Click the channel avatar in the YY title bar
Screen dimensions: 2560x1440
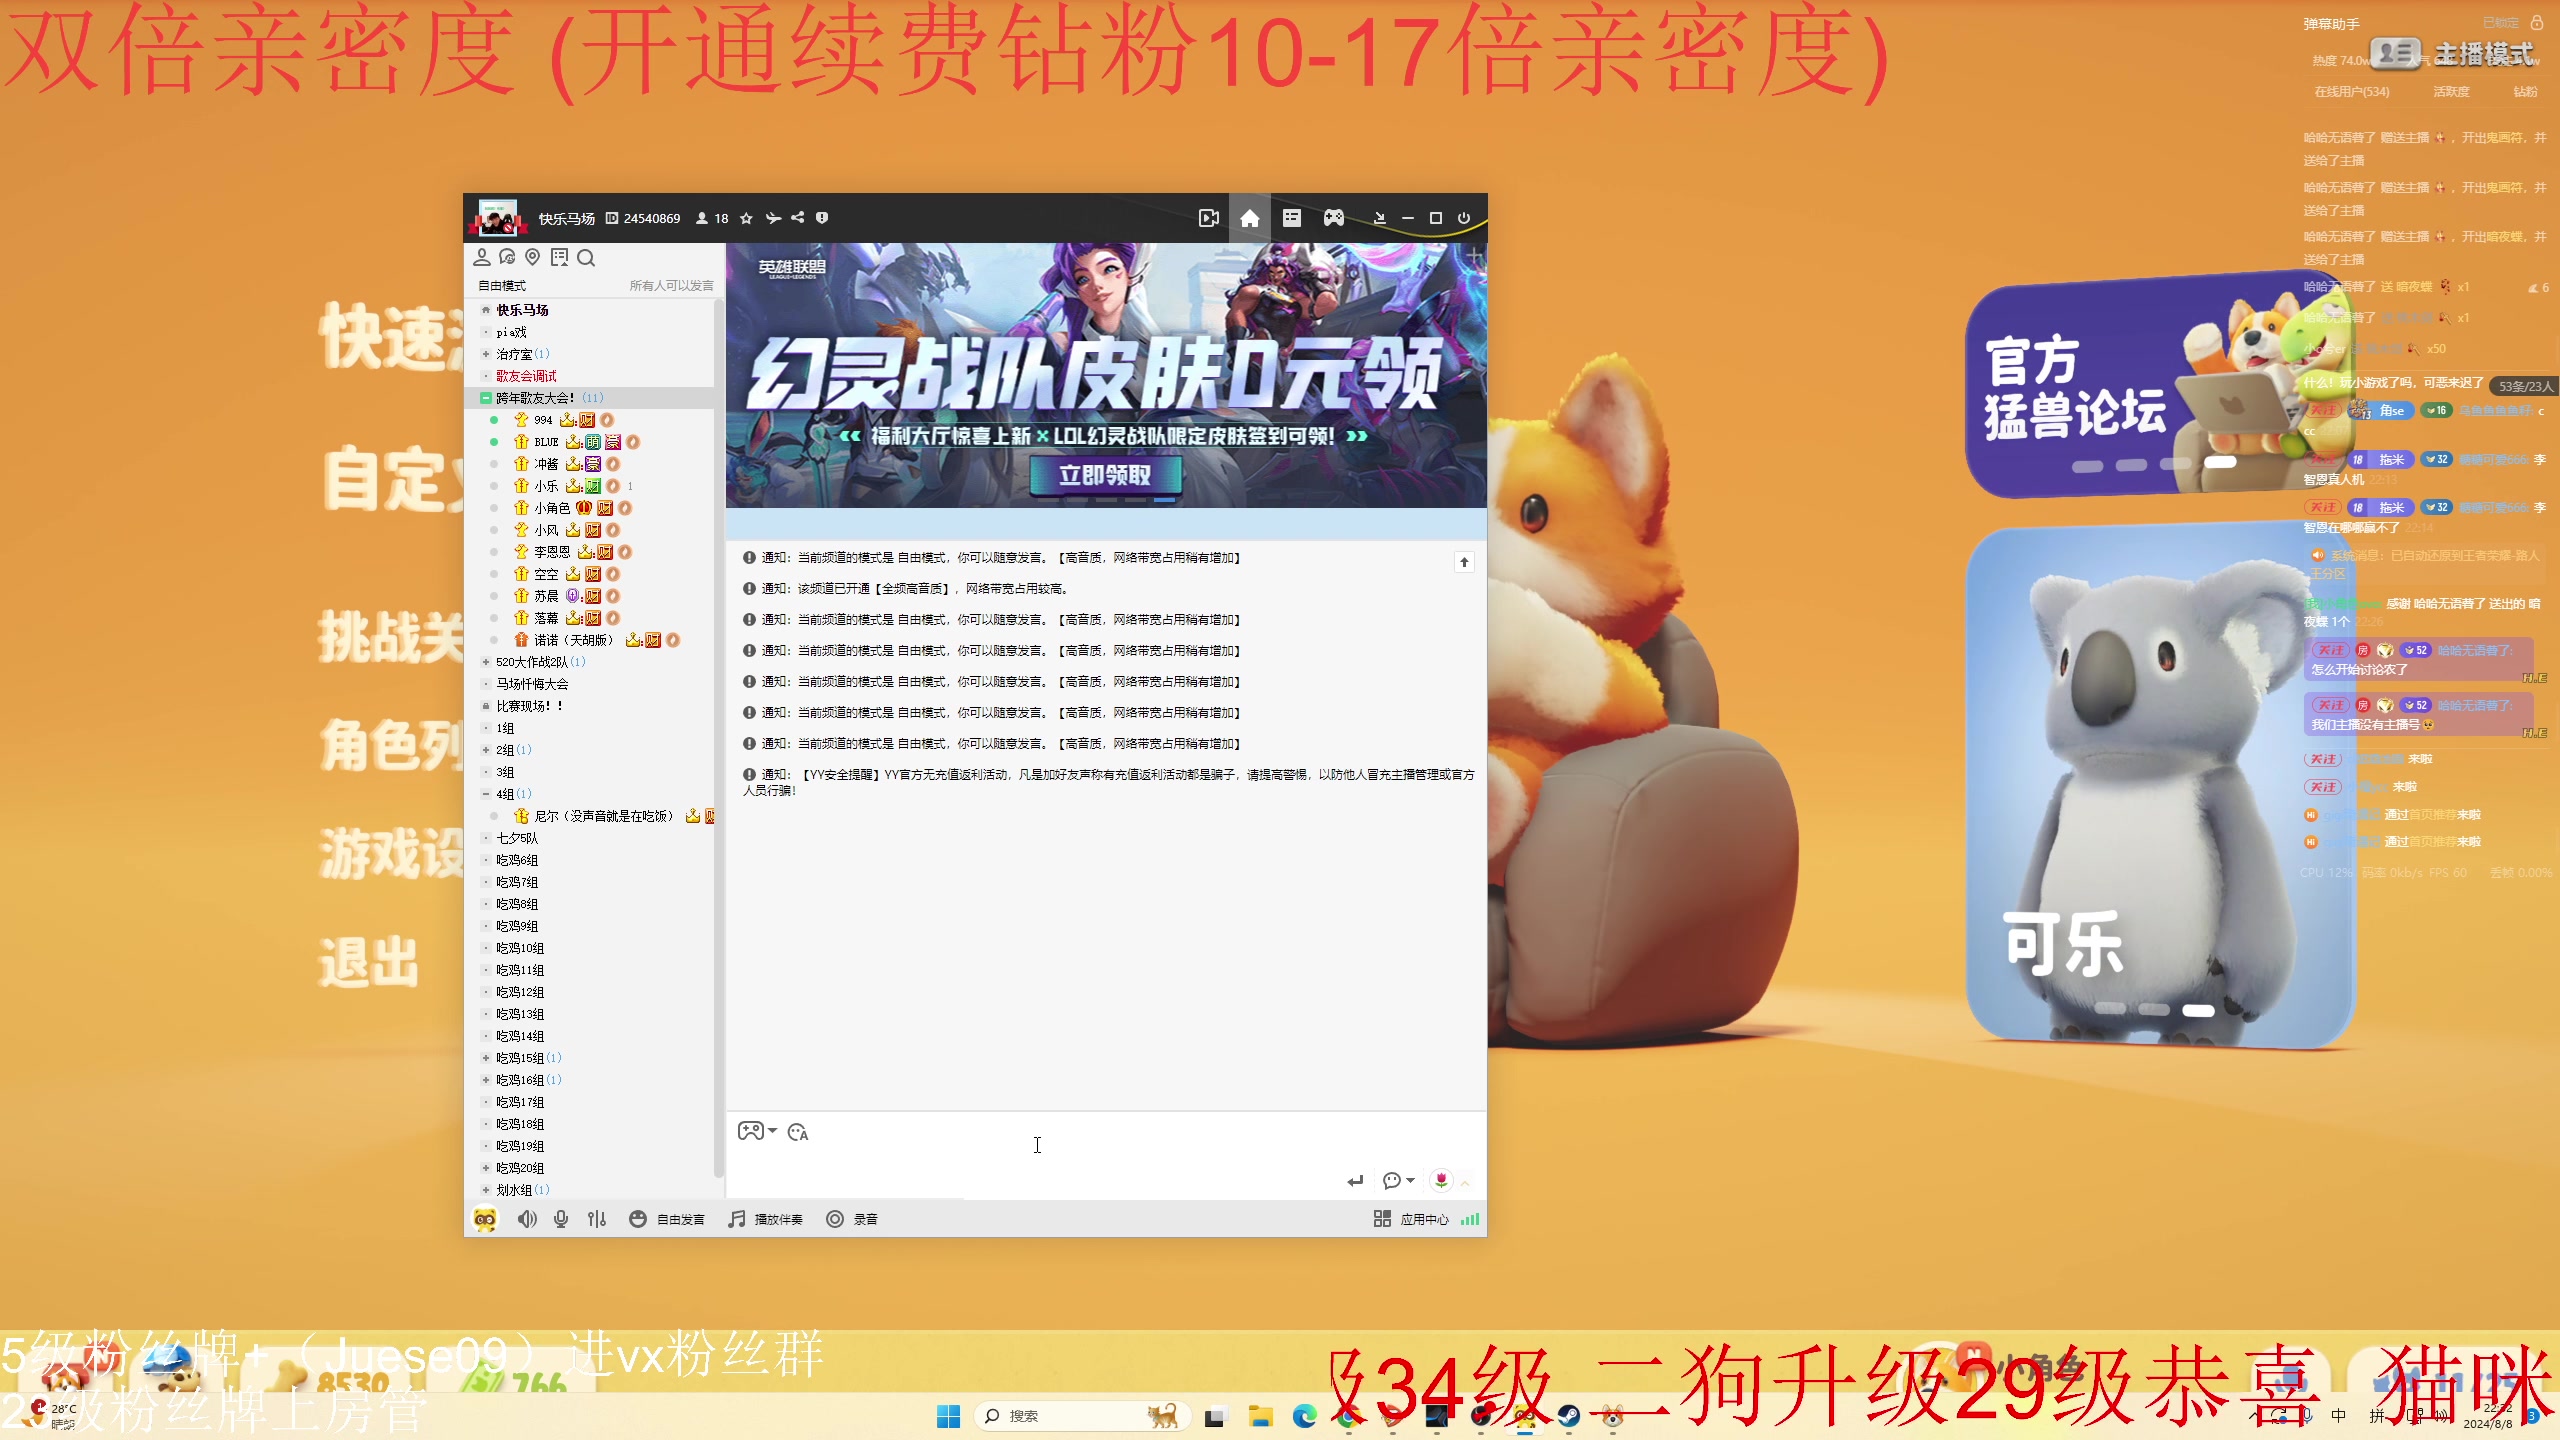pos(498,217)
